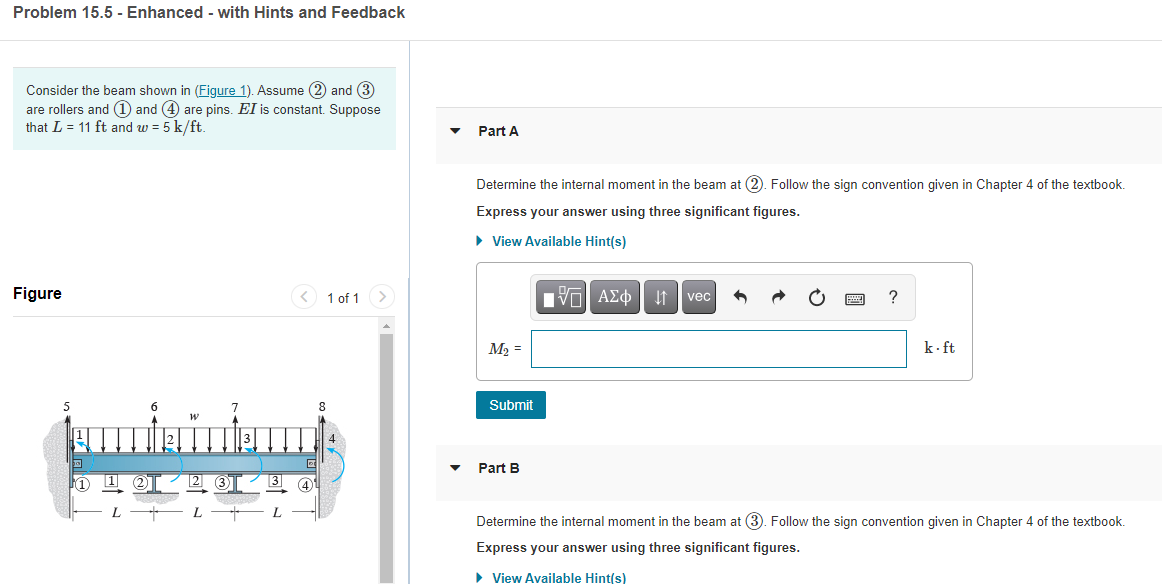
Task: Click the previous figure arrow
Action: pos(303,296)
